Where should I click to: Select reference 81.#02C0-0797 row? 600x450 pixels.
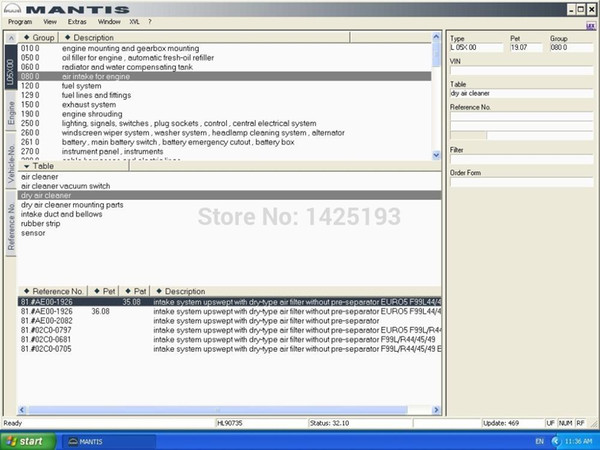pyautogui.click(x=230, y=330)
